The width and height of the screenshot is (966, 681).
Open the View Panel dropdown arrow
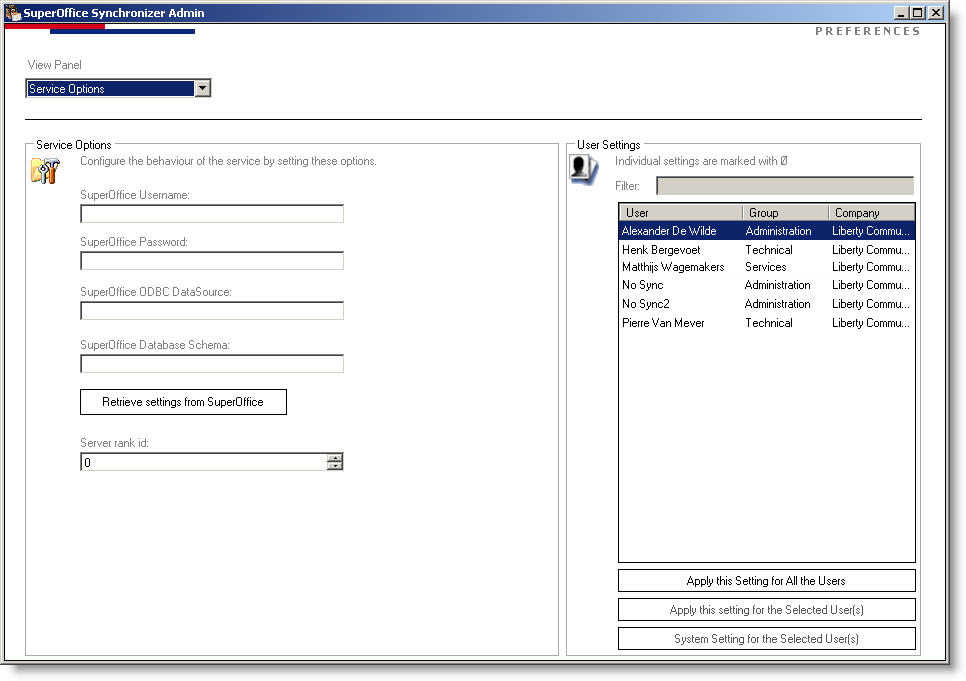click(202, 89)
